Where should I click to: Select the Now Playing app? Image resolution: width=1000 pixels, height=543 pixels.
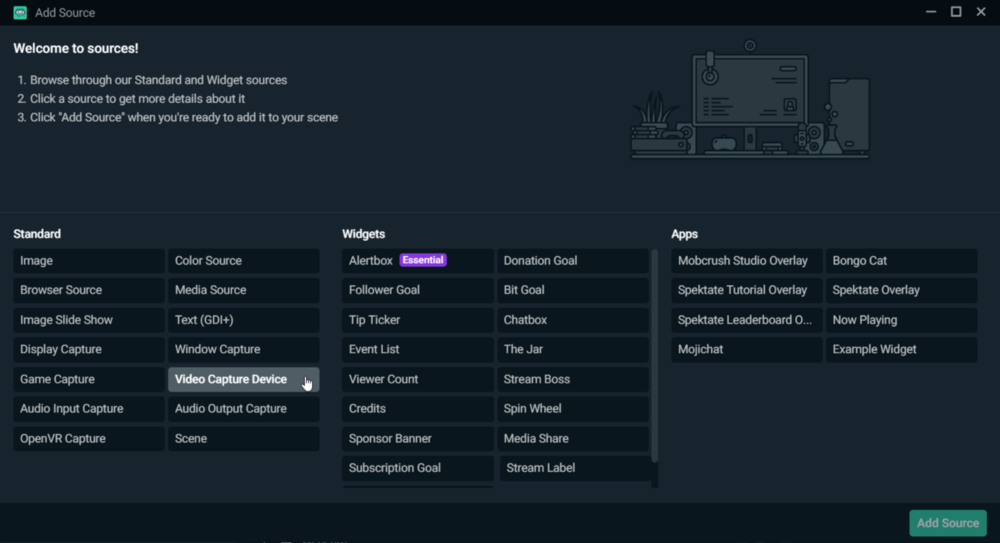click(x=902, y=320)
